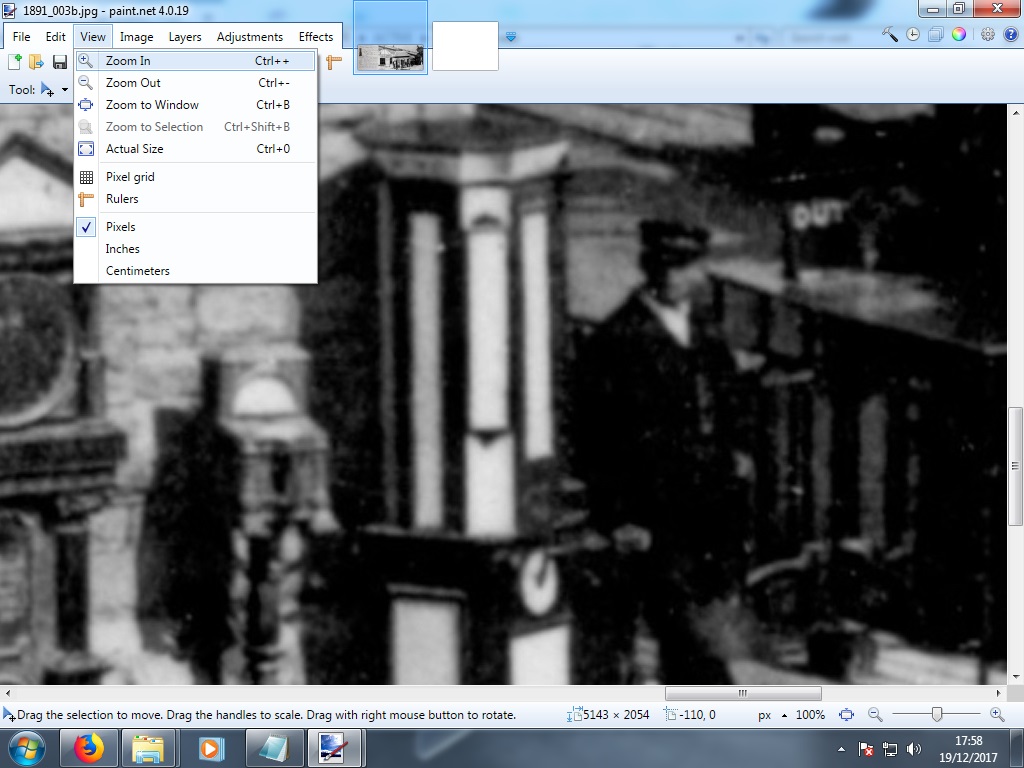Activate Zoom to Window icon in status bar
Screen dimensions: 1024x768
pos(847,714)
